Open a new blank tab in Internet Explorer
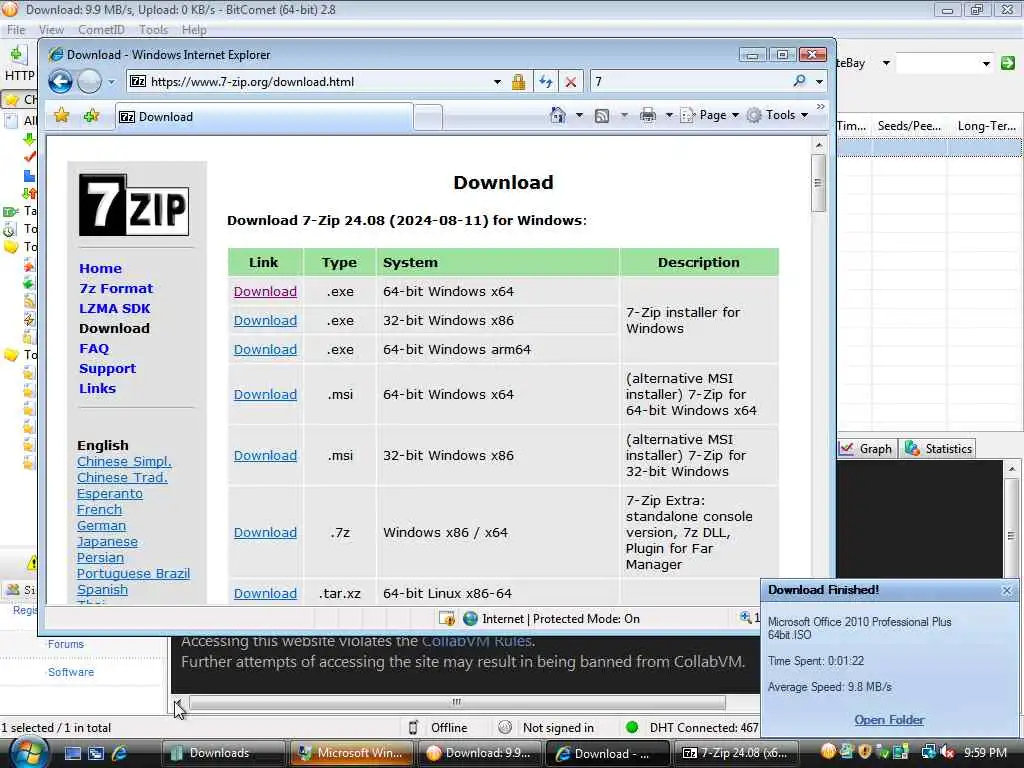Viewport: 1024px width, 768px height. coord(428,118)
